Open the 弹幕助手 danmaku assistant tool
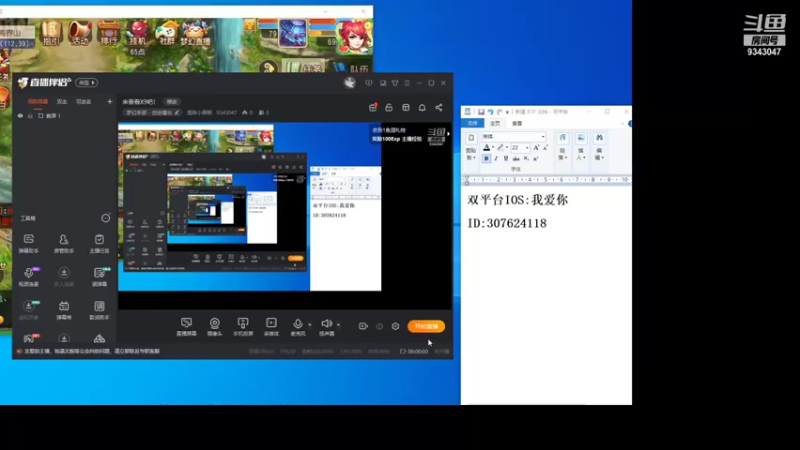 (29, 244)
